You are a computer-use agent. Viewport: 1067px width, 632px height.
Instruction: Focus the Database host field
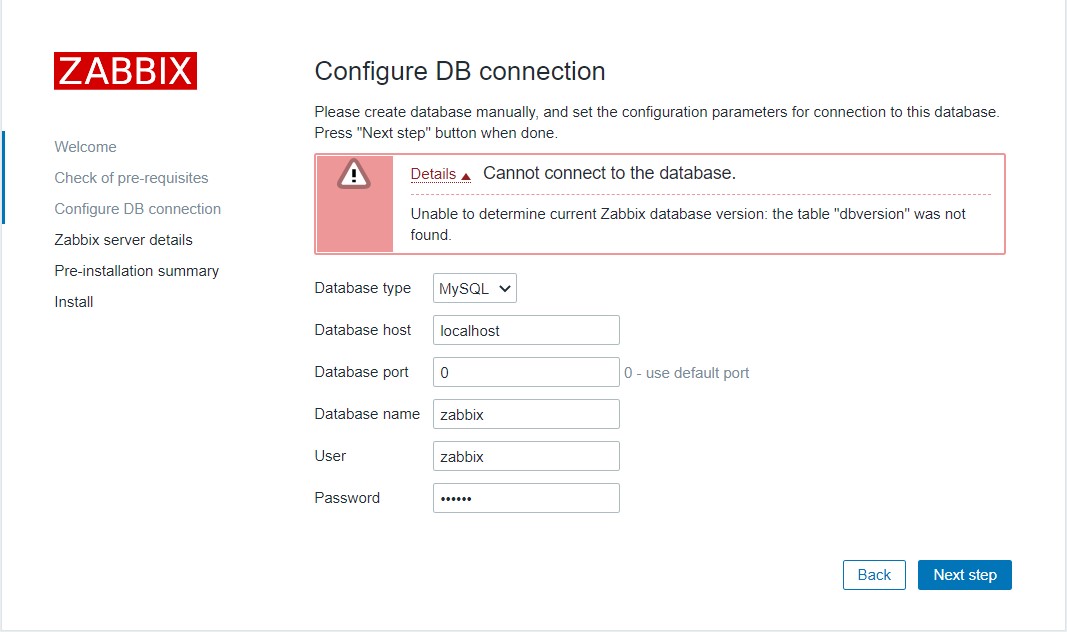click(x=526, y=330)
